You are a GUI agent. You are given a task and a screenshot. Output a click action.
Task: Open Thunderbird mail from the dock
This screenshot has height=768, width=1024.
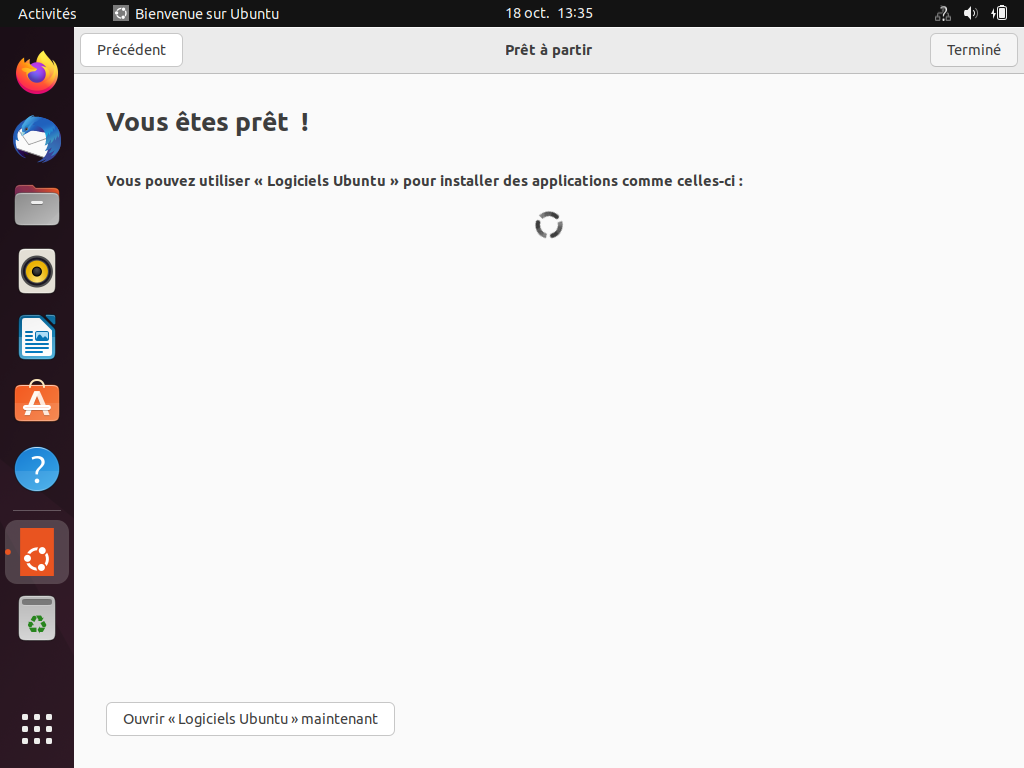pyautogui.click(x=37, y=139)
